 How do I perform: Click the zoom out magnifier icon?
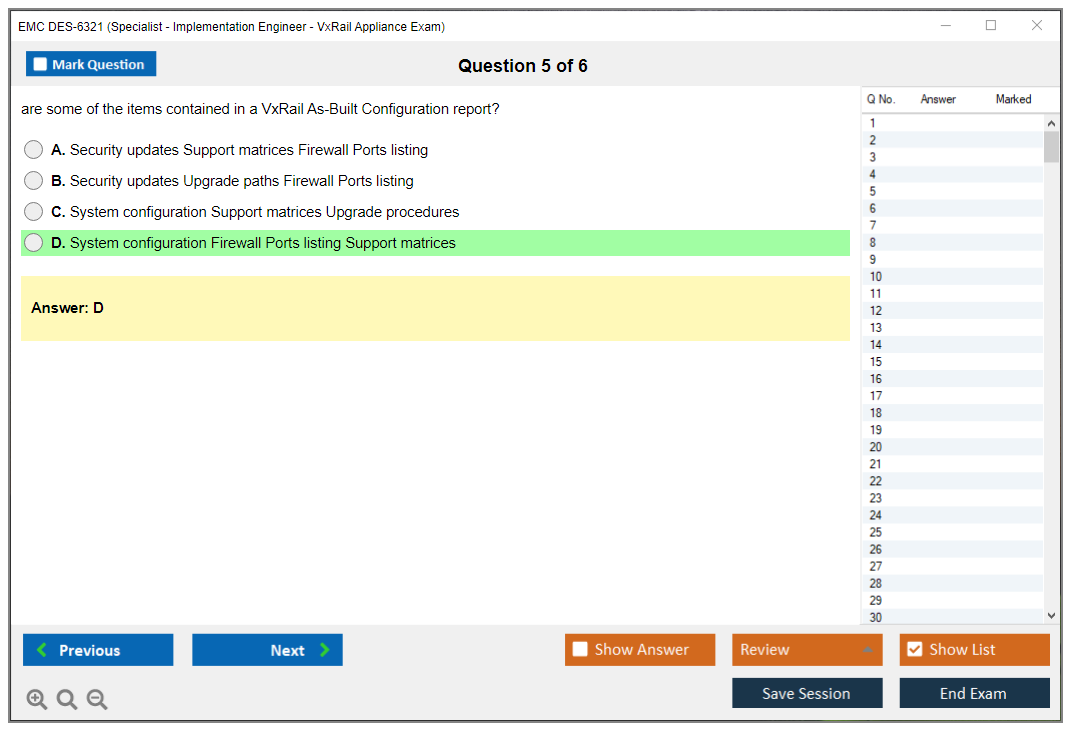click(x=97, y=700)
